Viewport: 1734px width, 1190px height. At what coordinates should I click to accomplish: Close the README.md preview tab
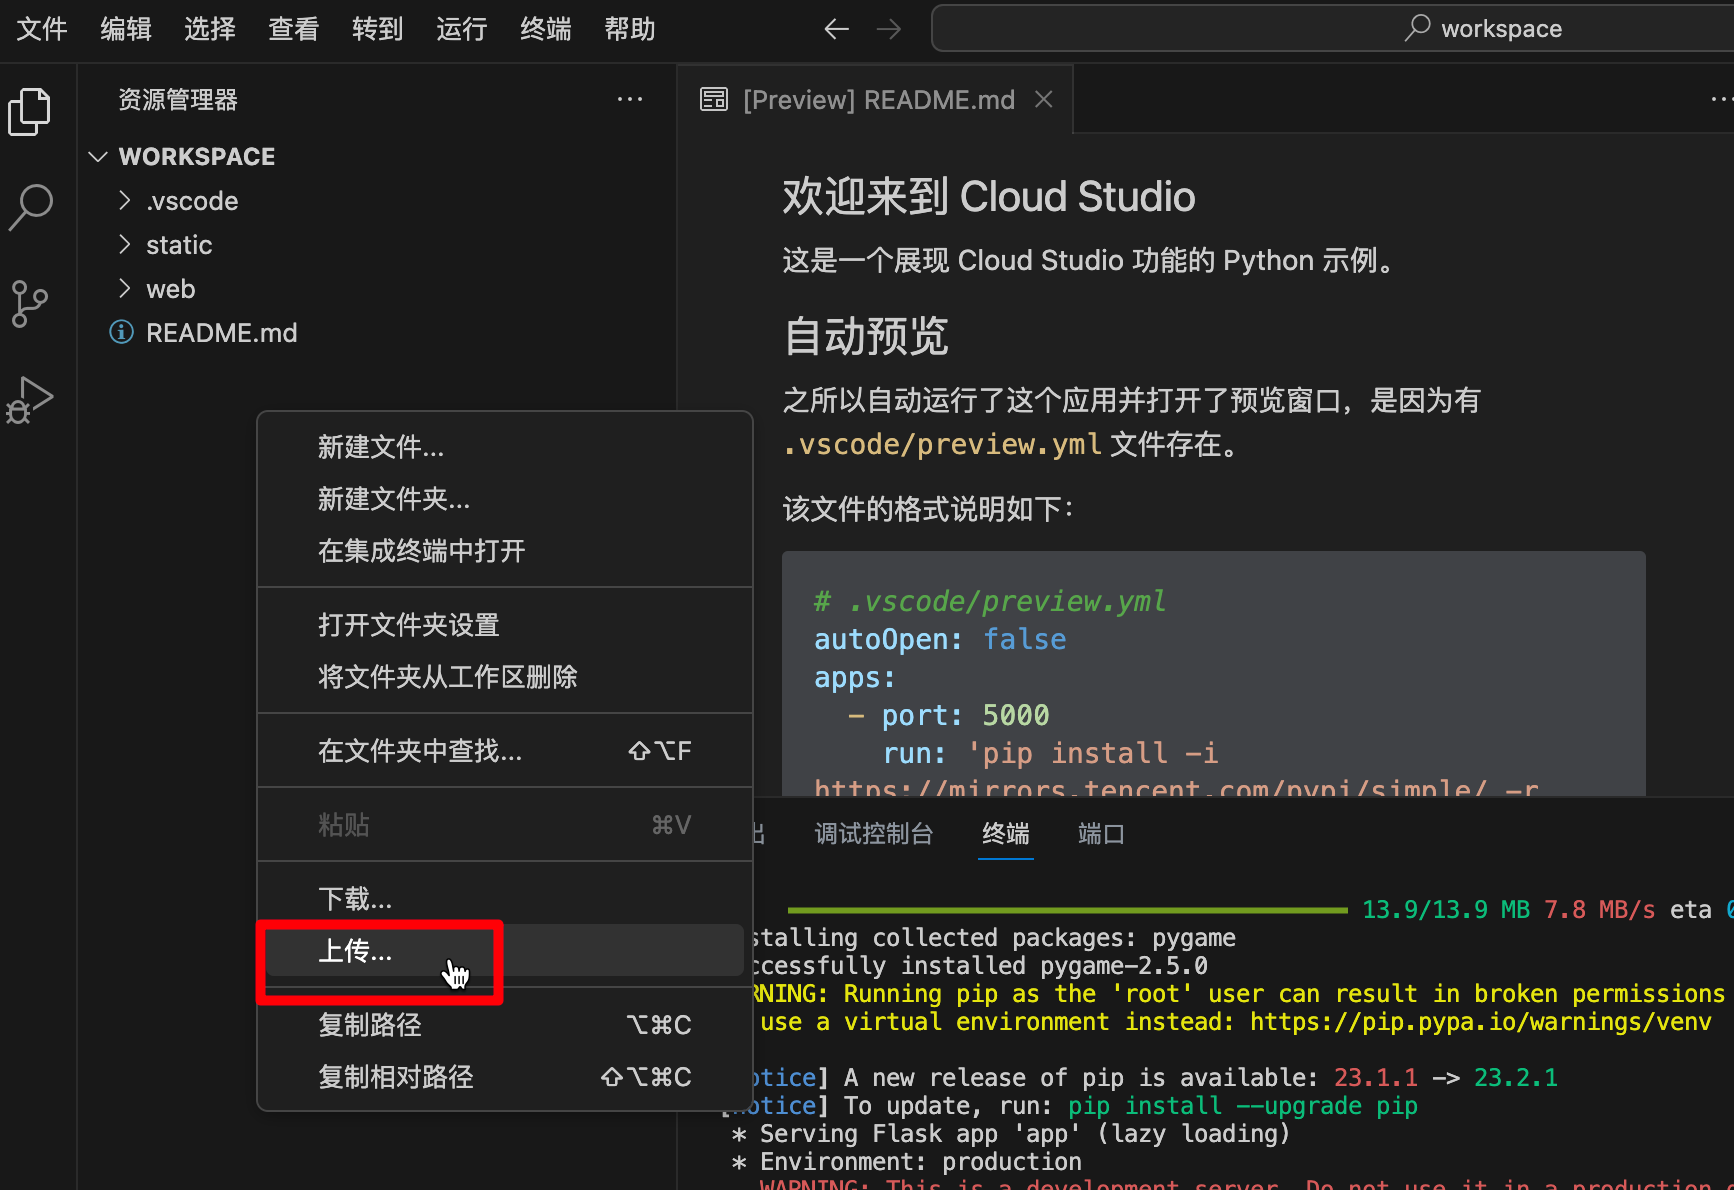1044,99
